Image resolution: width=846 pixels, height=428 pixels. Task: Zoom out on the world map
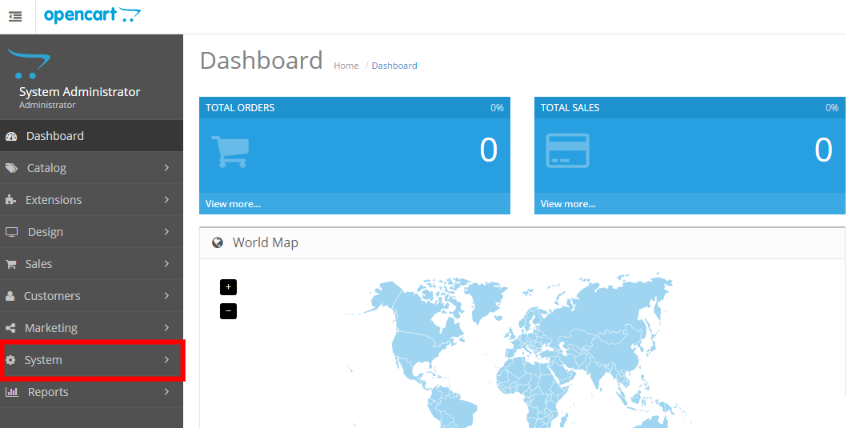coord(228,311)
